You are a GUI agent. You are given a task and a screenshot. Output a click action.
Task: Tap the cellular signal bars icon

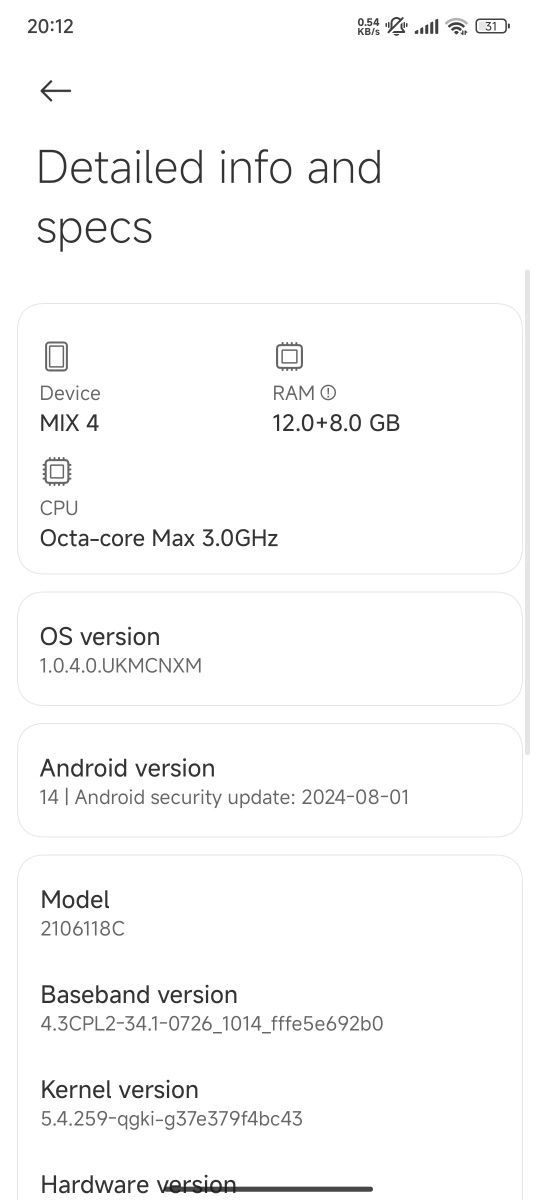tap(427, 28)
